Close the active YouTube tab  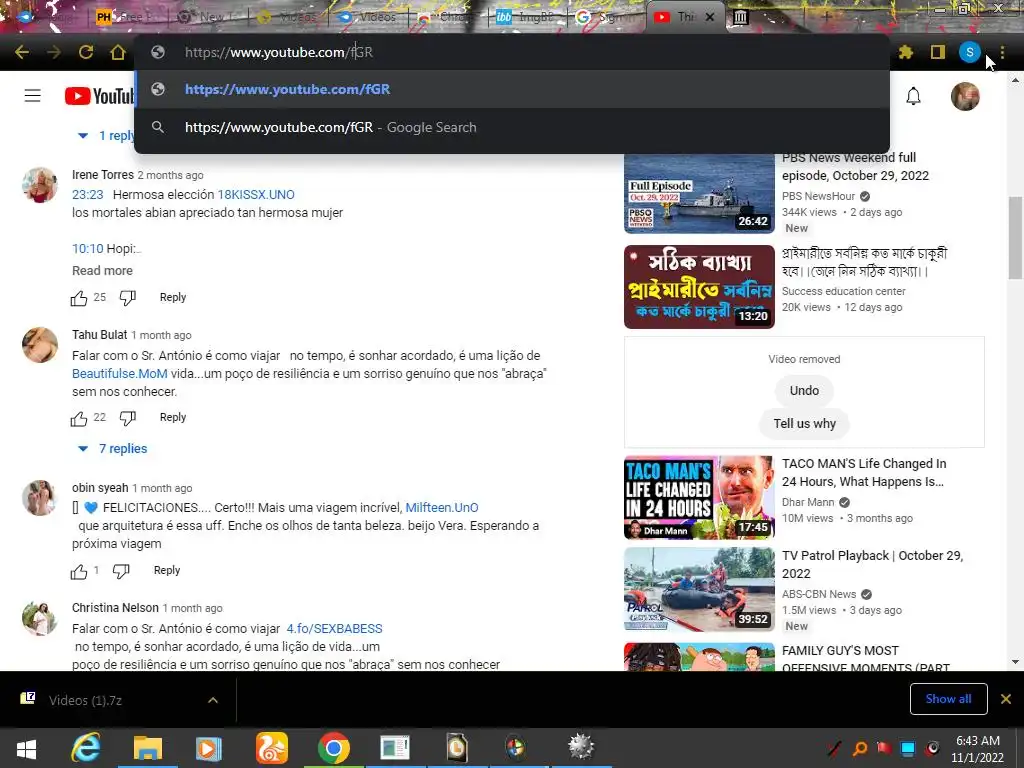coord(710,17)
